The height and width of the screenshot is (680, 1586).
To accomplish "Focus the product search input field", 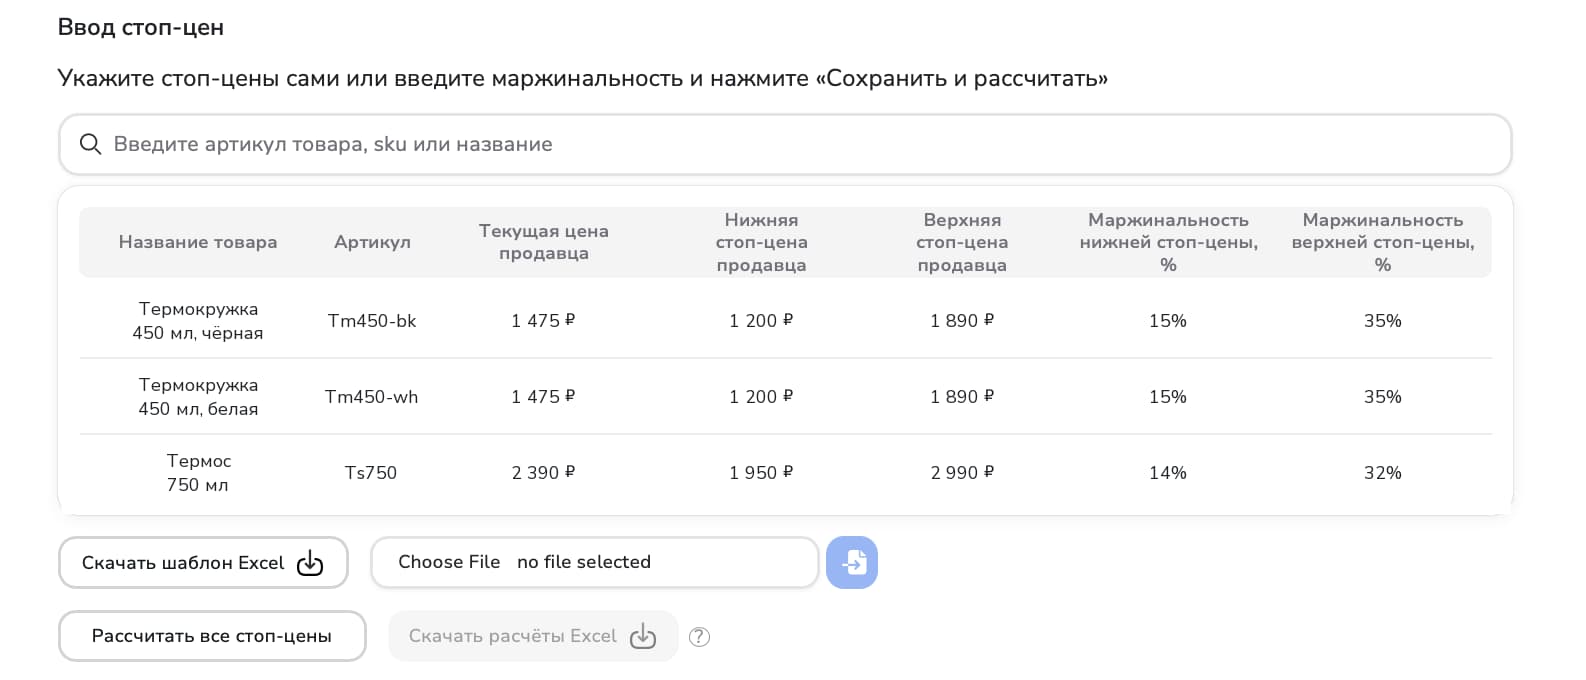I will point(785,144).
